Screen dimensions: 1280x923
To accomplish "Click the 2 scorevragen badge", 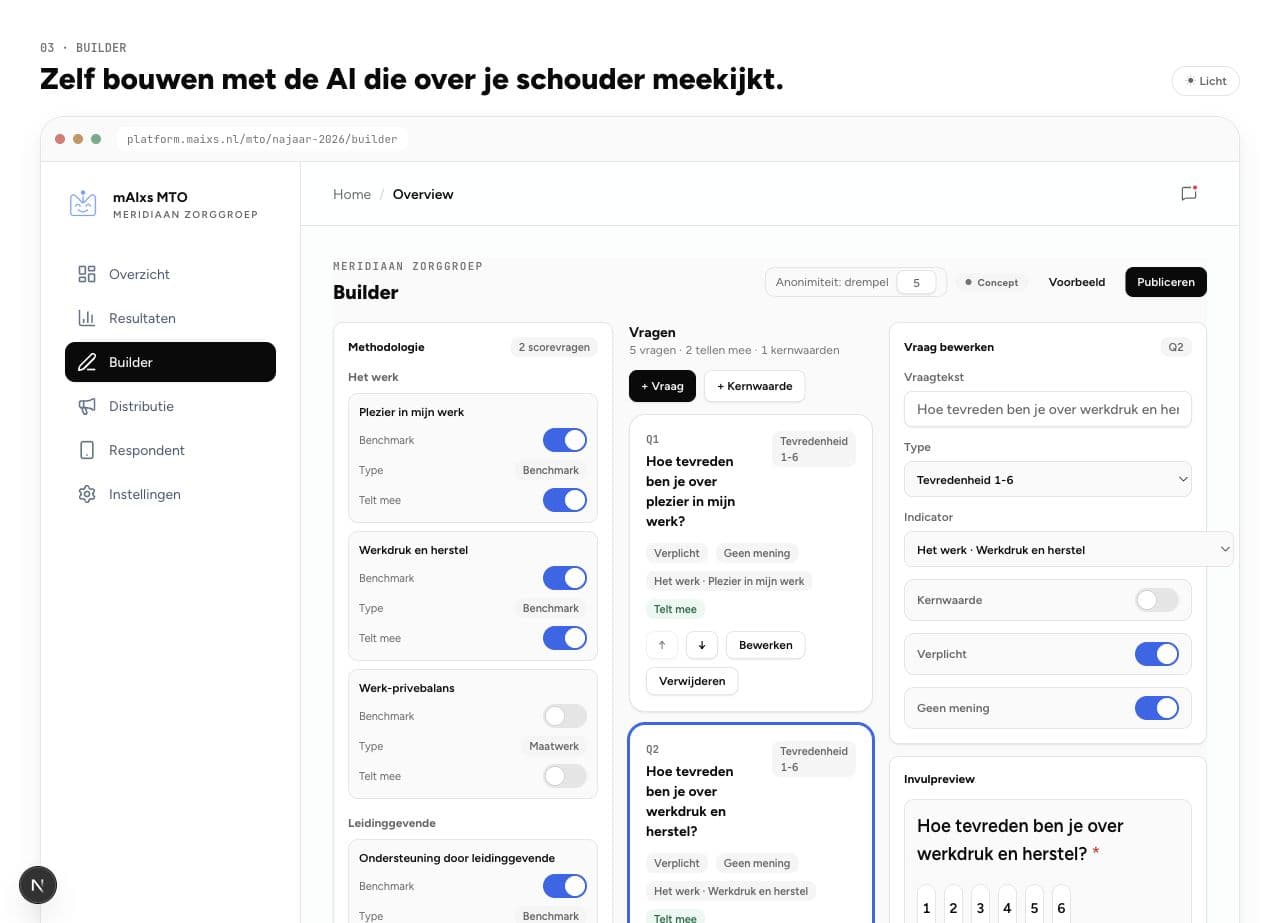I will pos(555,347).
